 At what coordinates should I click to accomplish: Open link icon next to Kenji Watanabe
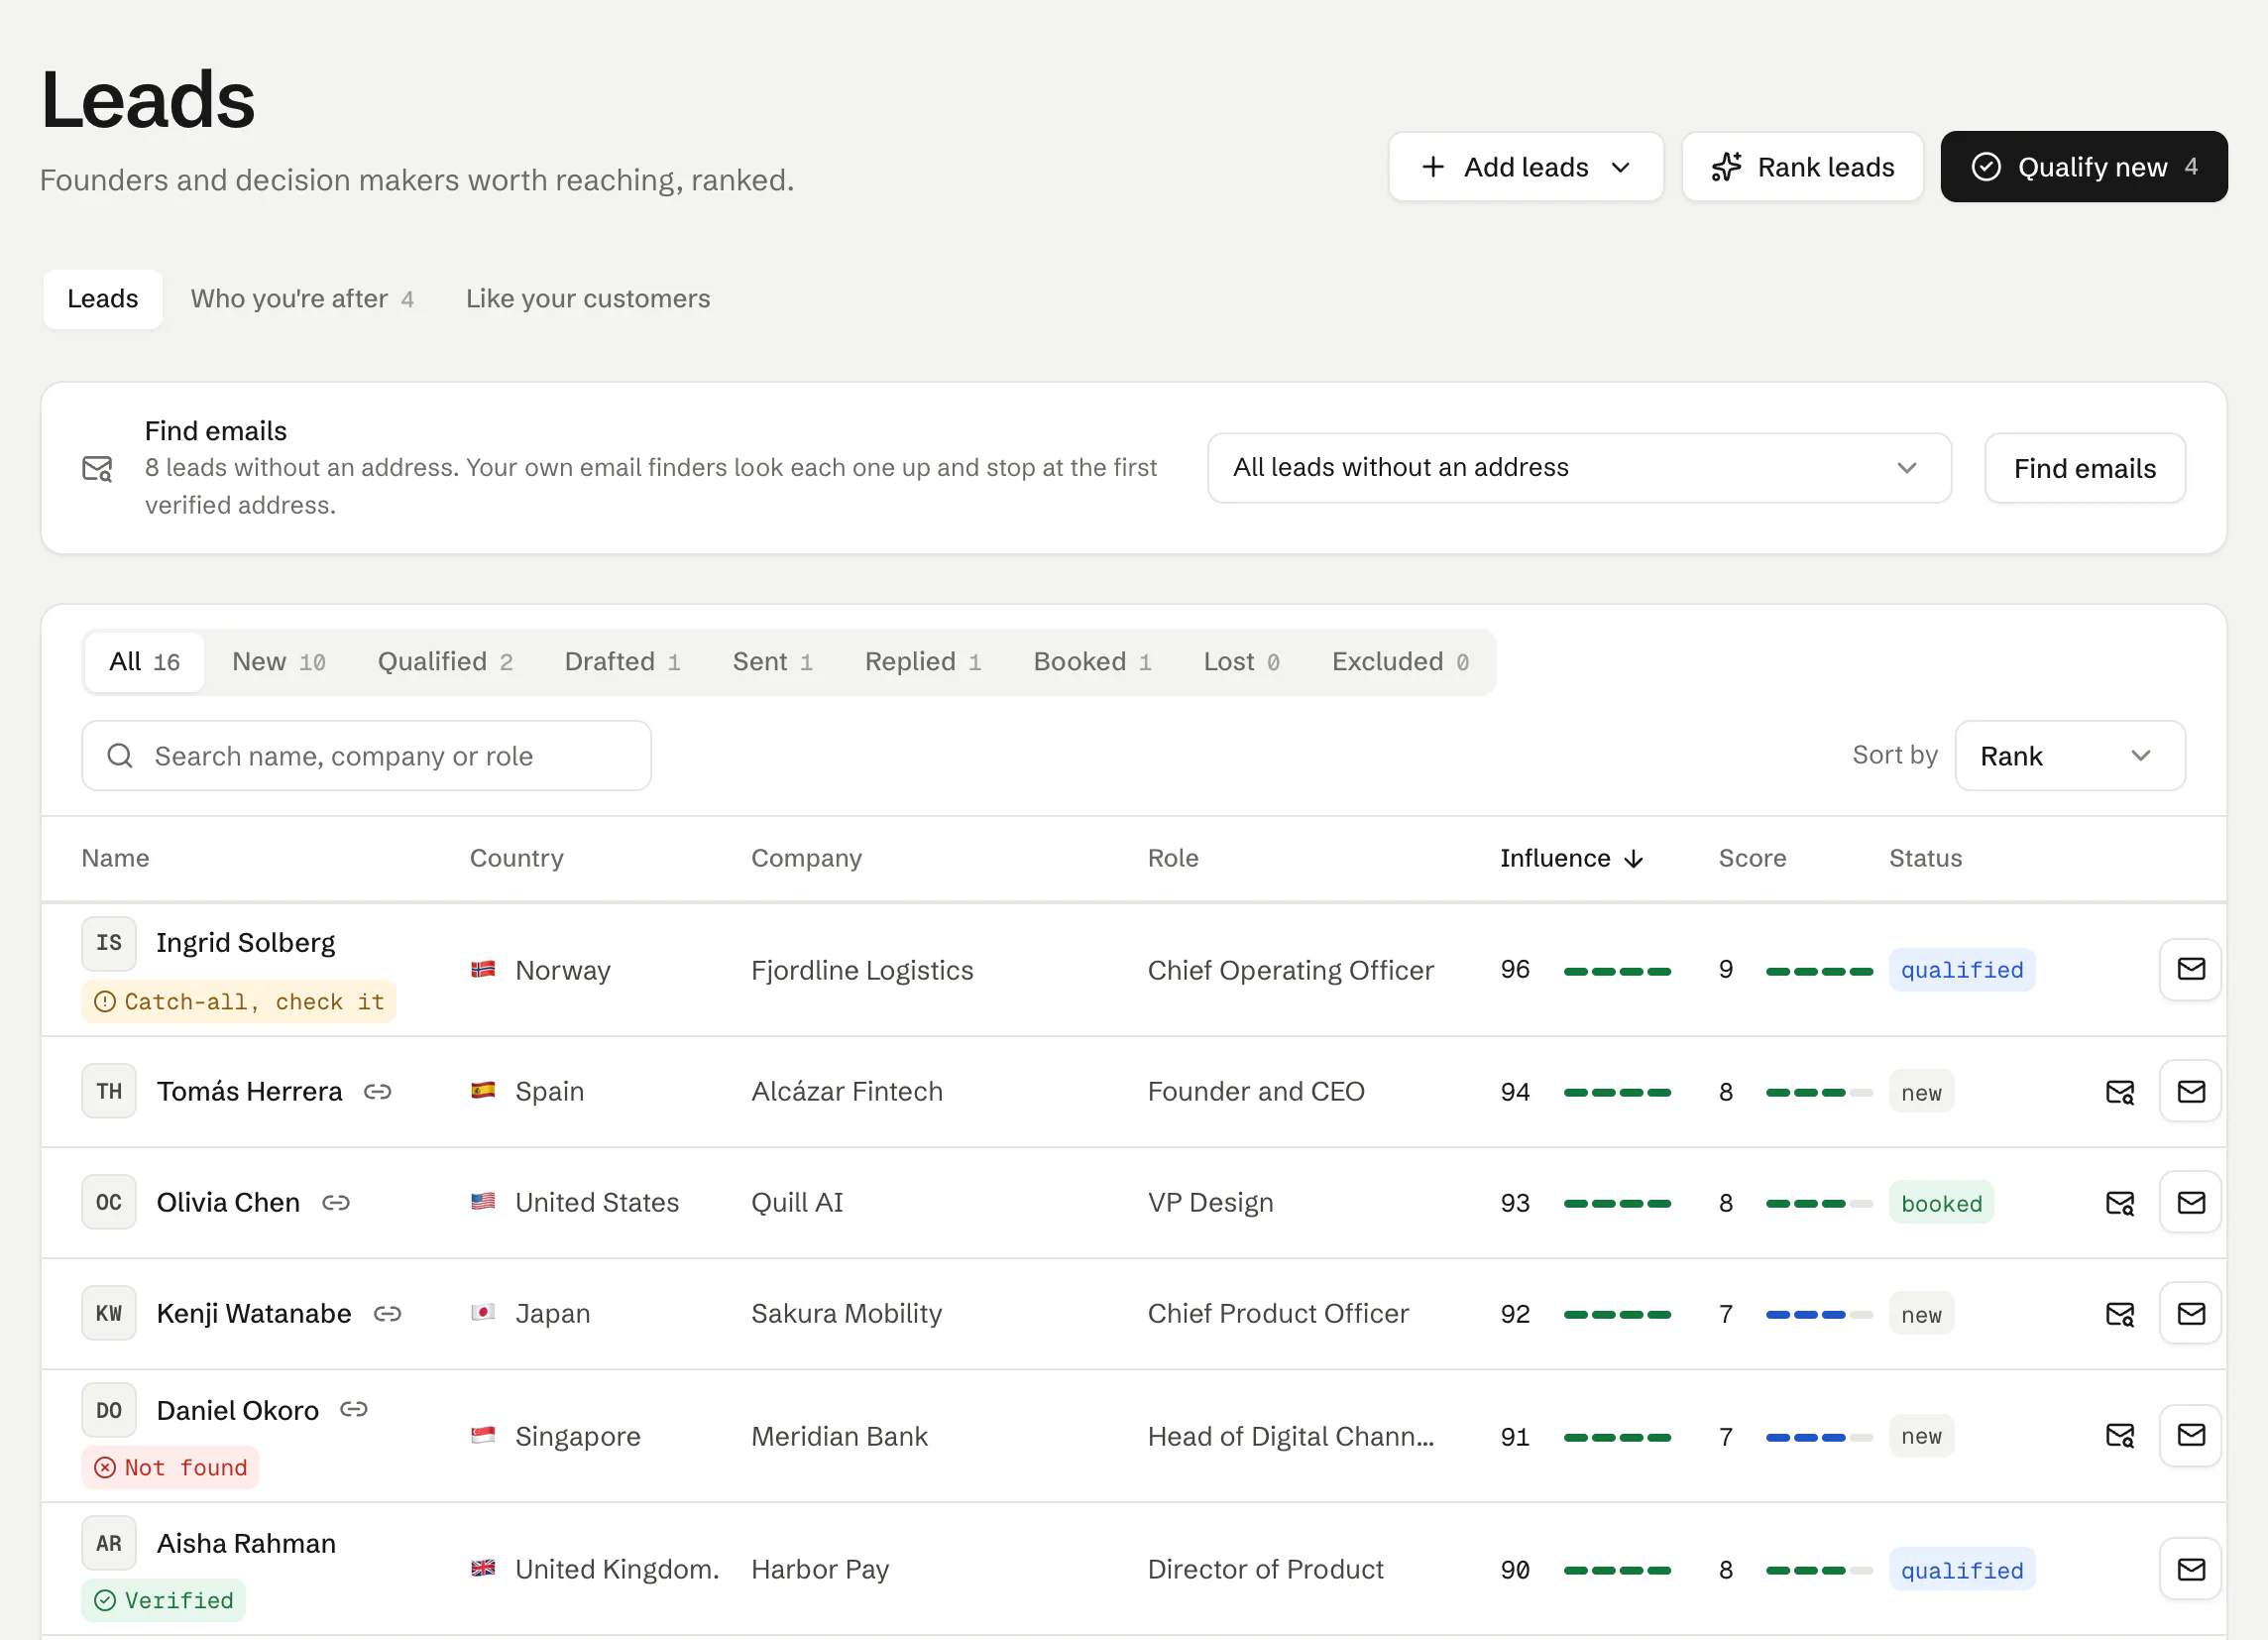tap(387, 1314)
